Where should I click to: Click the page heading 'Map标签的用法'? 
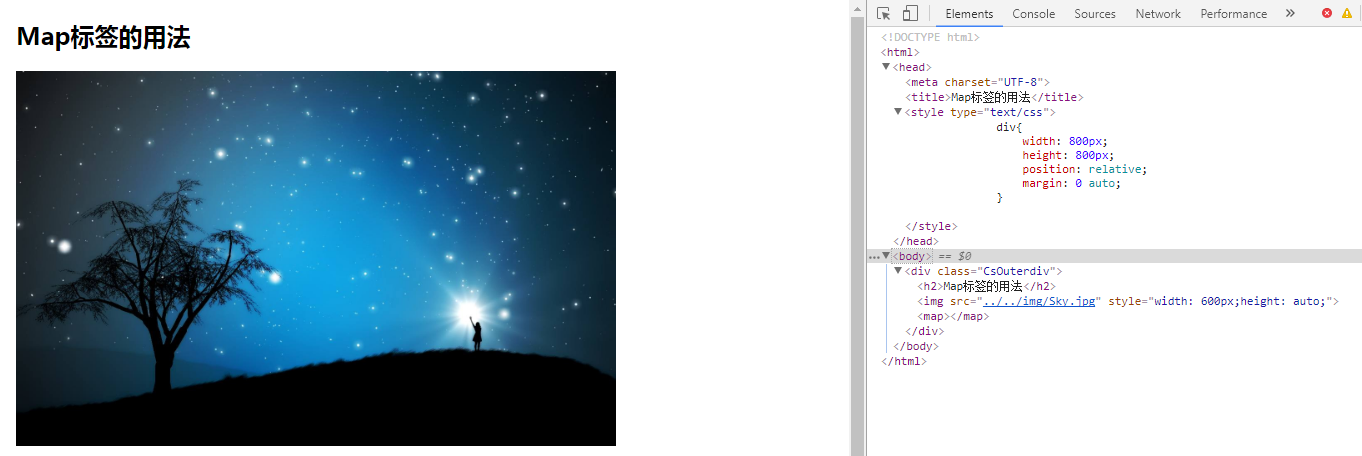coord(103,38)
